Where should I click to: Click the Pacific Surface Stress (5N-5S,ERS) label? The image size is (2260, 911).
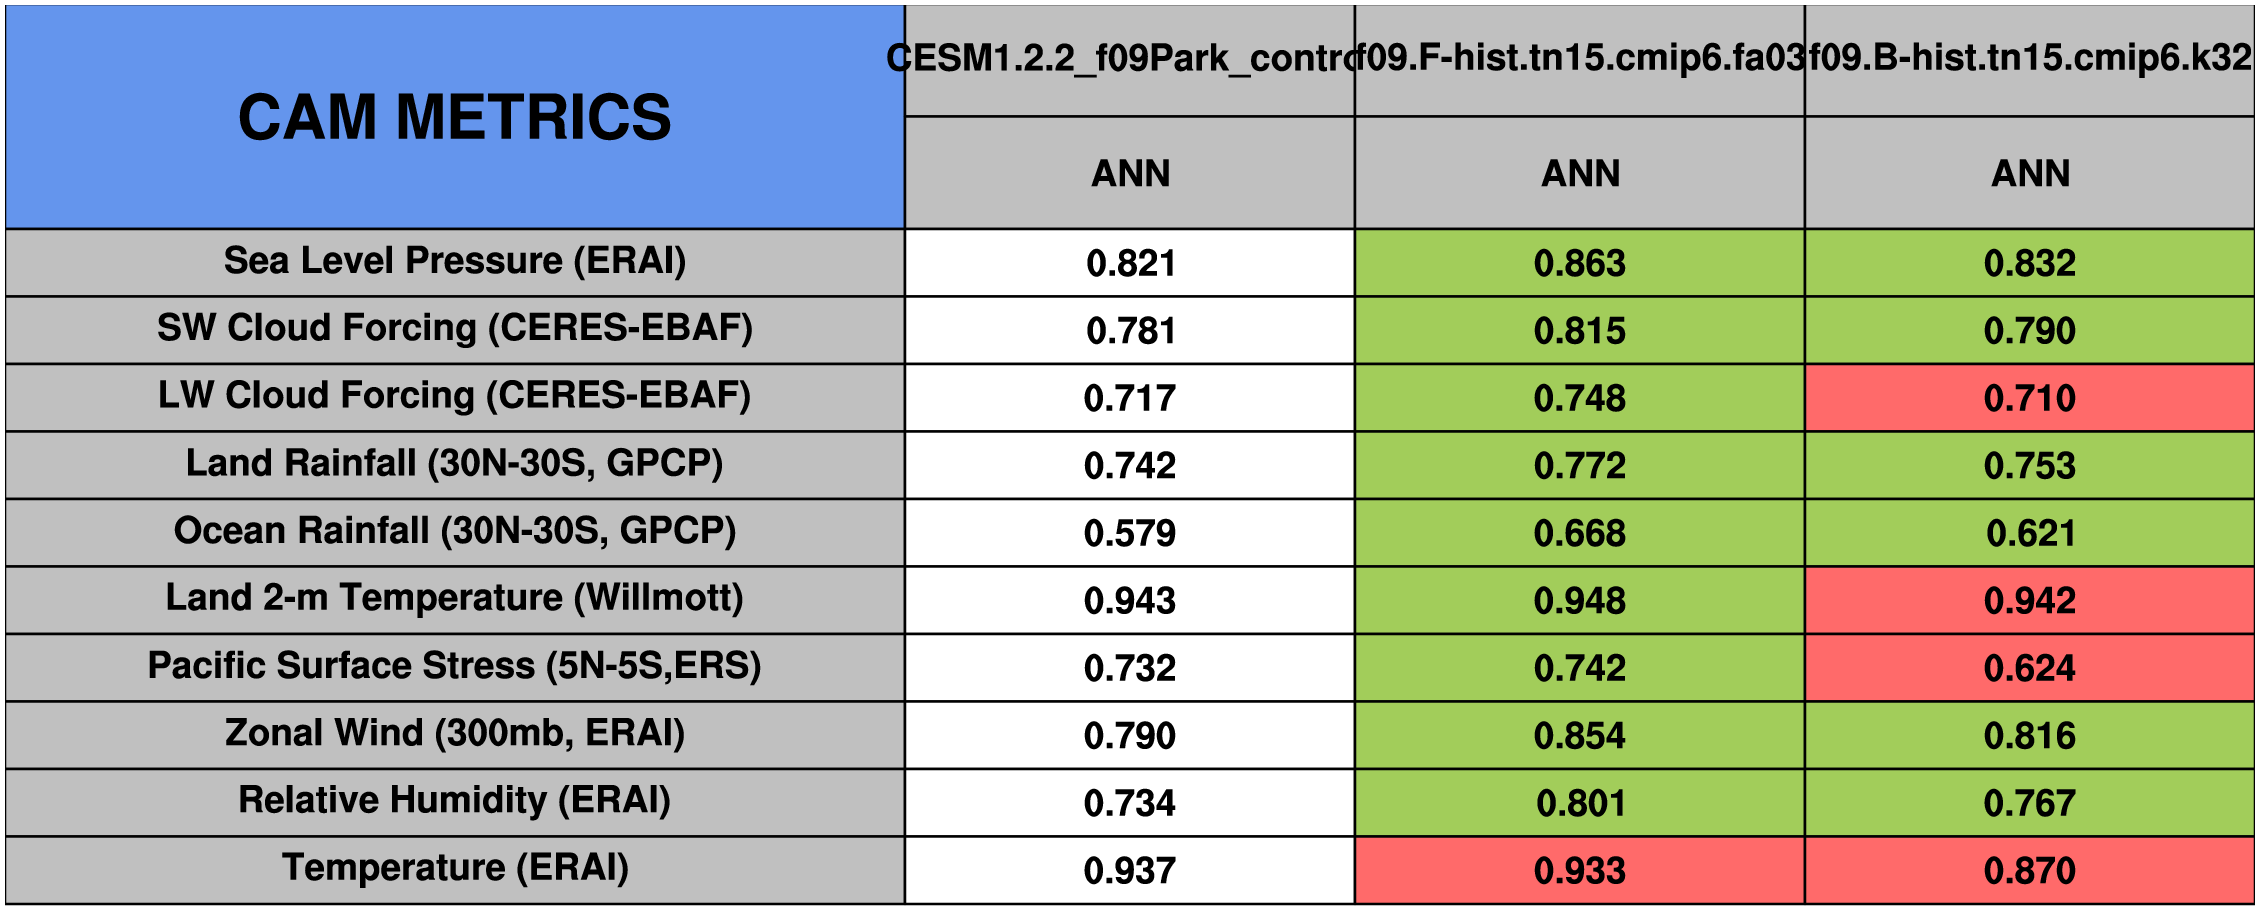point(455,666)
